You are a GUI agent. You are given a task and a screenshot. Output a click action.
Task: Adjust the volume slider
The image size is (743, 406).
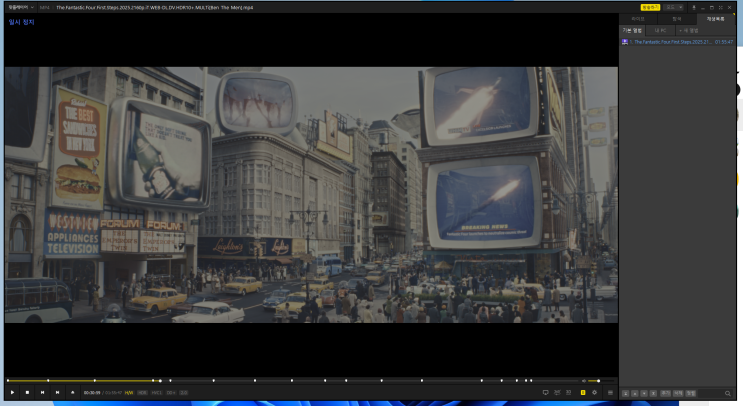point(601,380)
